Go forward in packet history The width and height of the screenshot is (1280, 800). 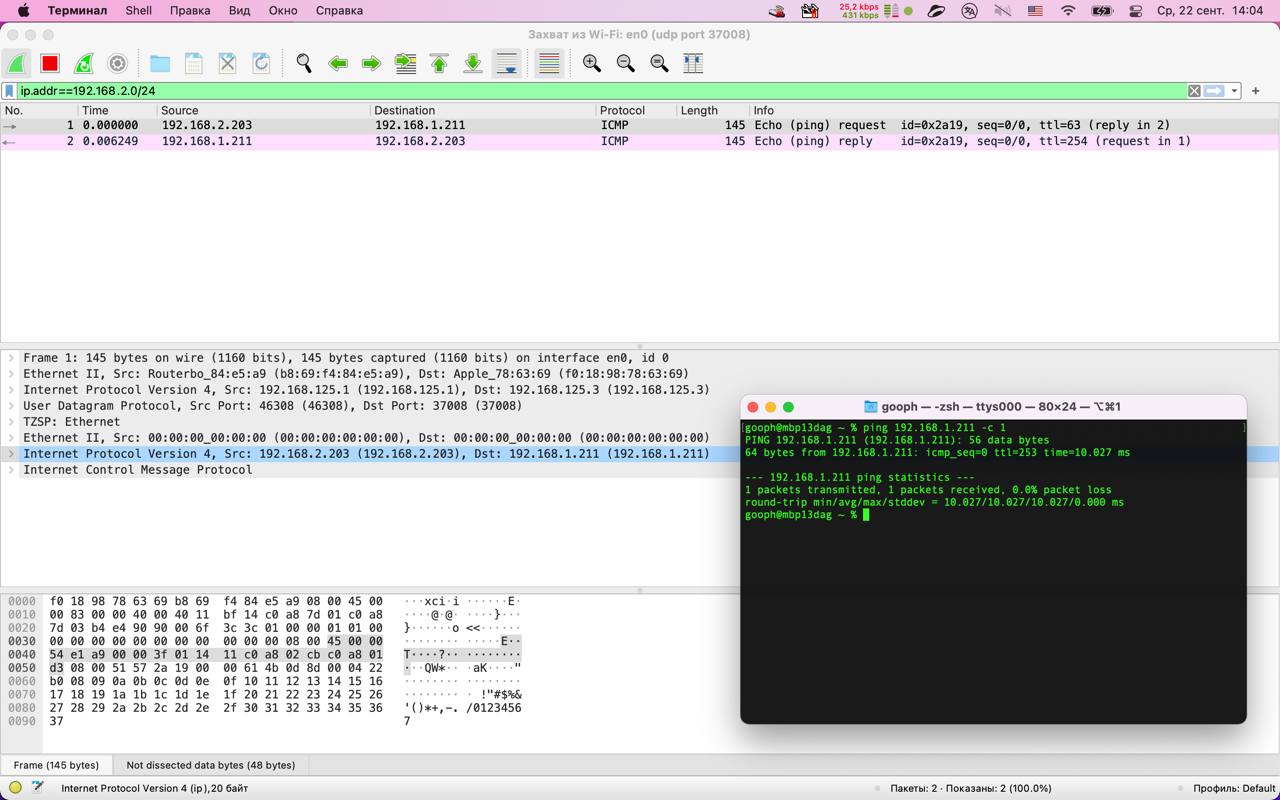click(x=371, y=63)
